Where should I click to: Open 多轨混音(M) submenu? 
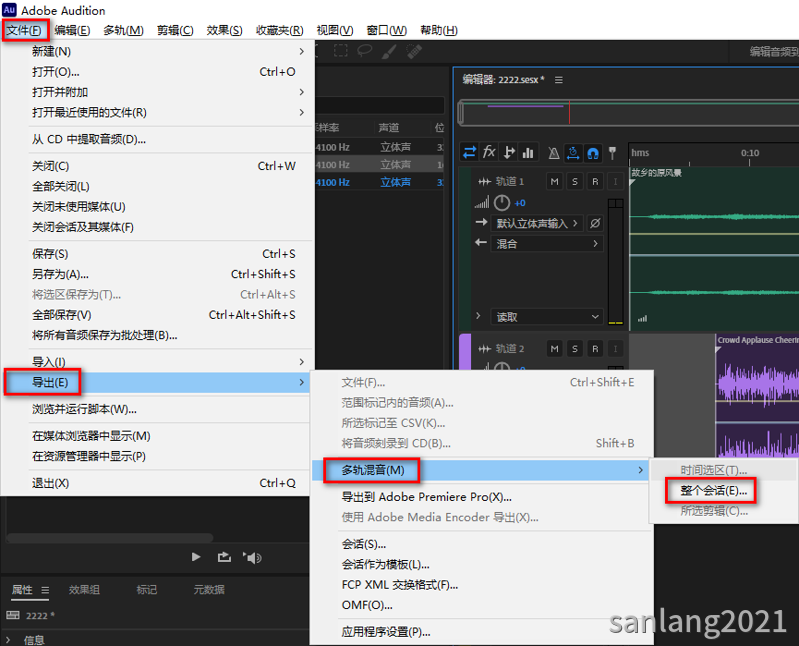point(482,470)
